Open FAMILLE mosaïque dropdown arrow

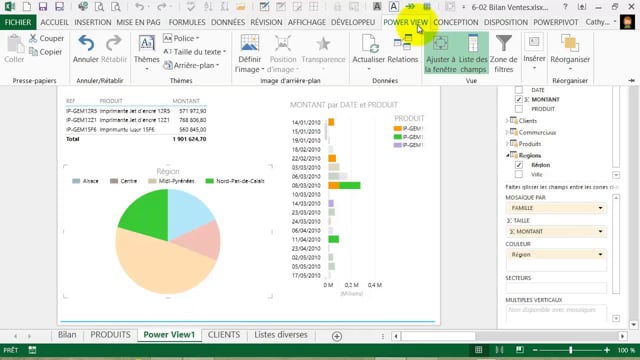pos(600,208)
